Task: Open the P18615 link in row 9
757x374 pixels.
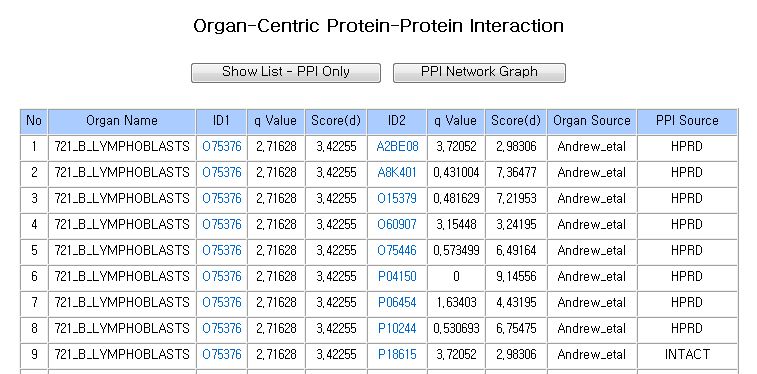Action: tap(397, 355)
